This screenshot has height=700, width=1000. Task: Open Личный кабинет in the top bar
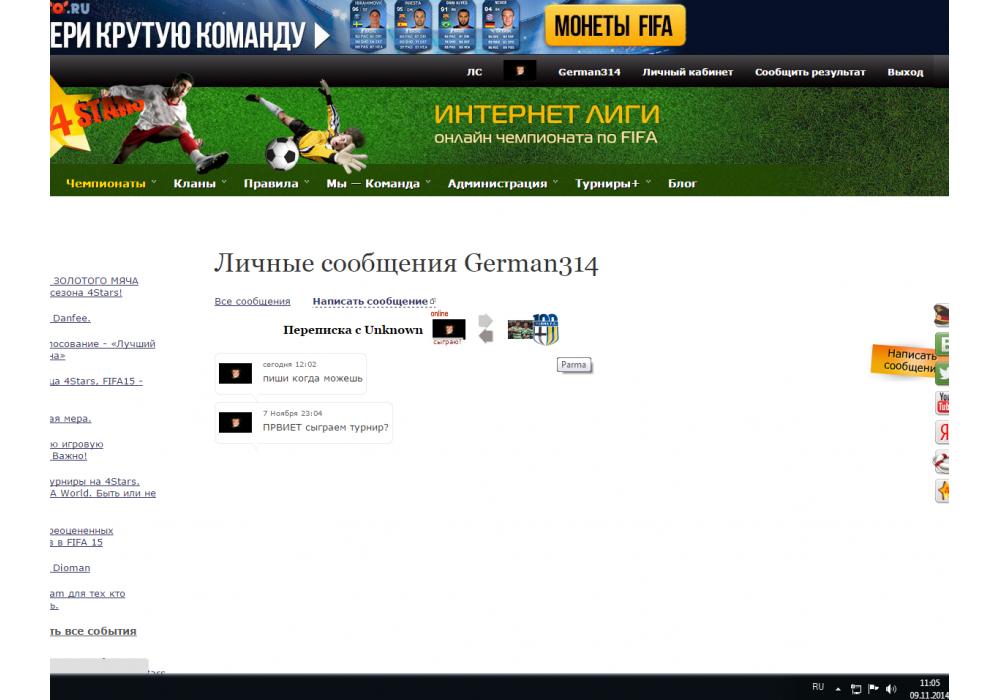[687, 72]
